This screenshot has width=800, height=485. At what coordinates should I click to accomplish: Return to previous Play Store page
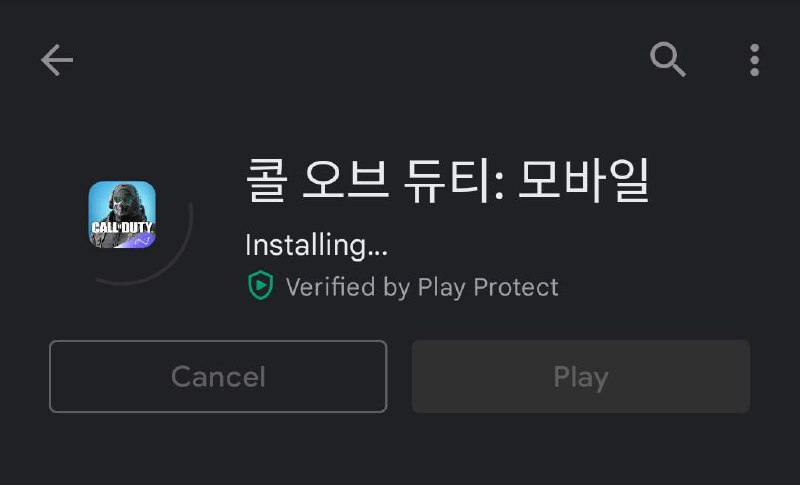click(x=57, y=60)
